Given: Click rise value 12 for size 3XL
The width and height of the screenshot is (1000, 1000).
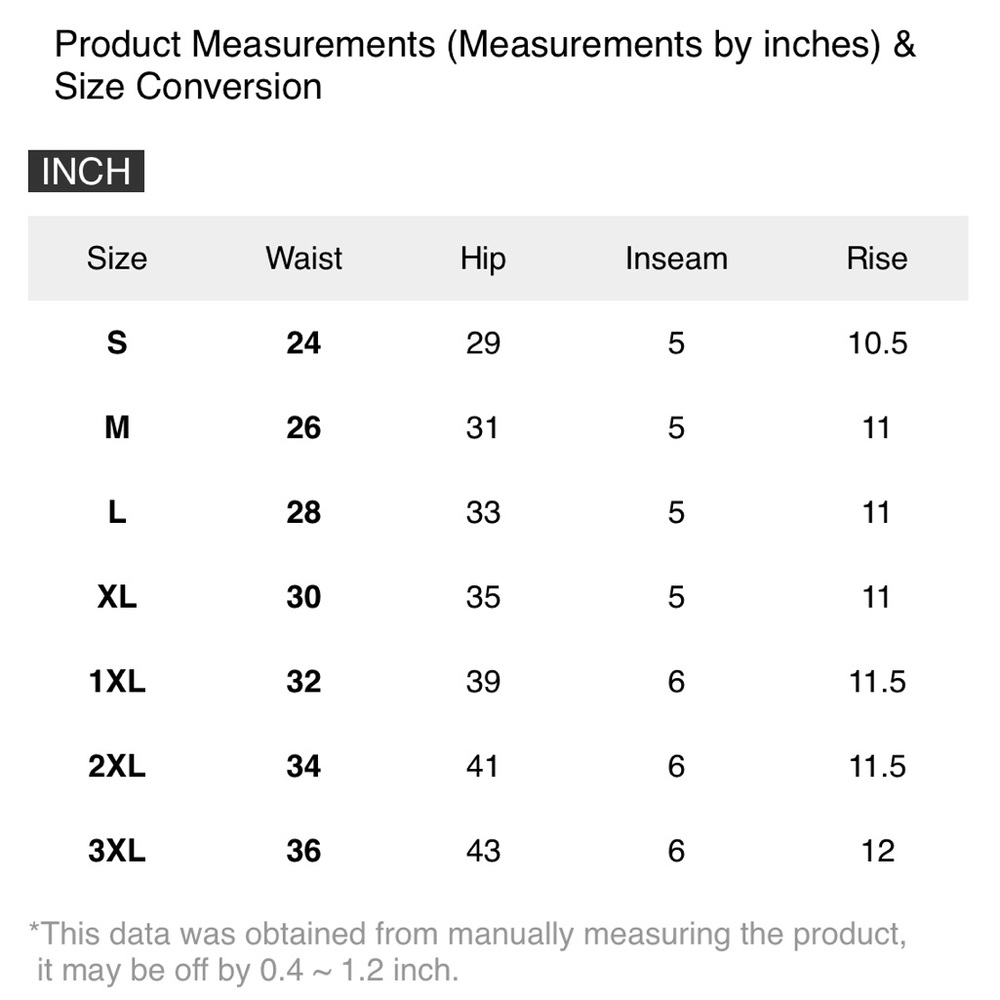Looking at the screenshot, I should pyautogui.click(x=878, y=851).
